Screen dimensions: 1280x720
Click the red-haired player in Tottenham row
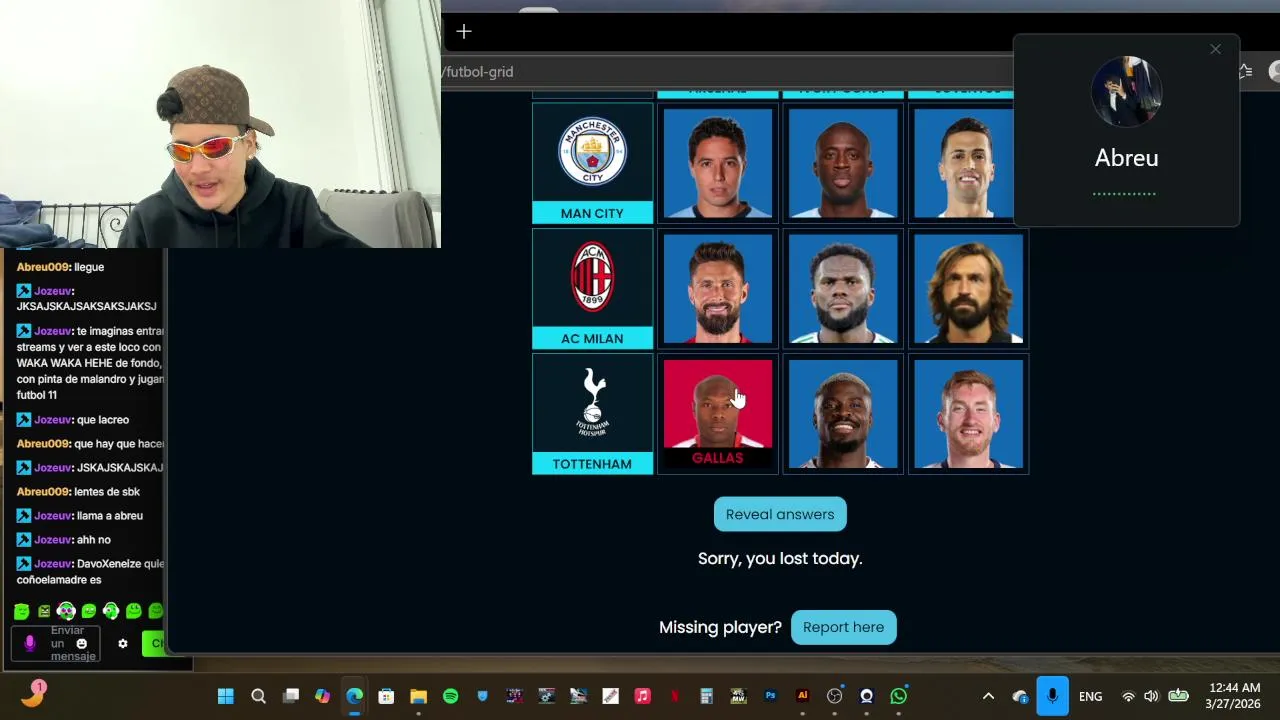point(968,413)
